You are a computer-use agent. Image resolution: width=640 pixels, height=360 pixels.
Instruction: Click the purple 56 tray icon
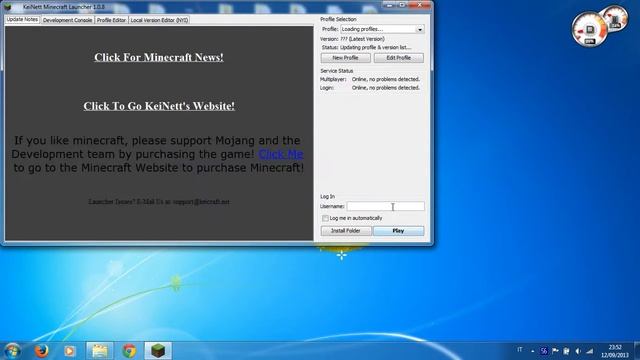coord(544,351)
